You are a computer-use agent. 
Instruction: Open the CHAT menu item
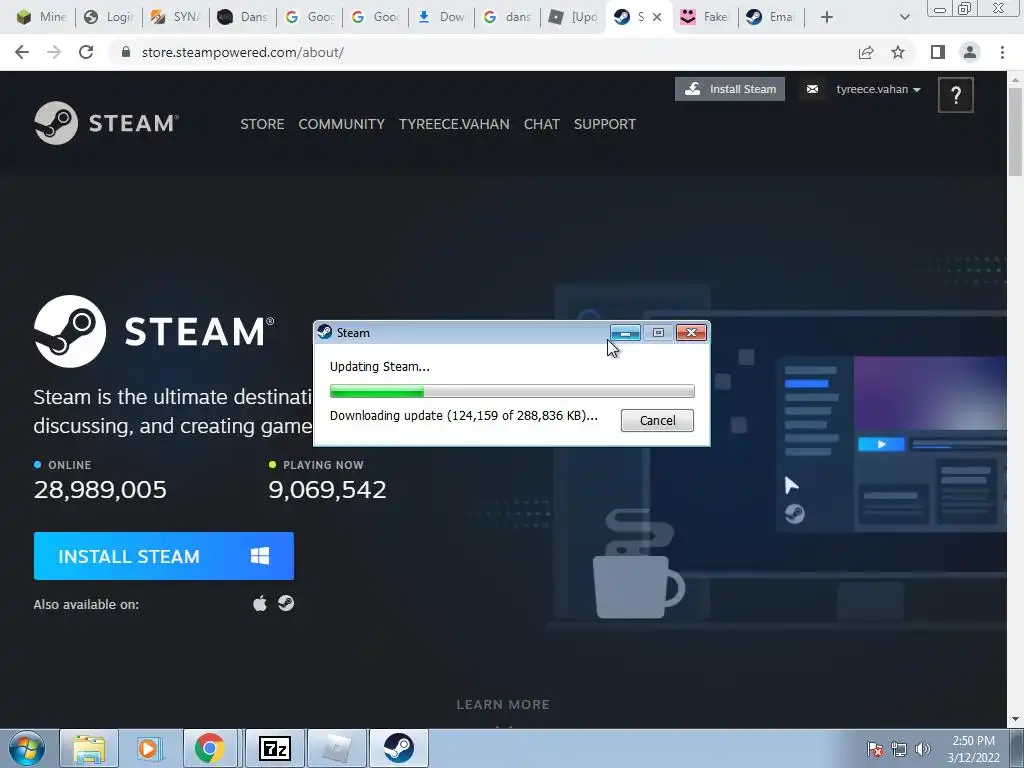(541, 124)
